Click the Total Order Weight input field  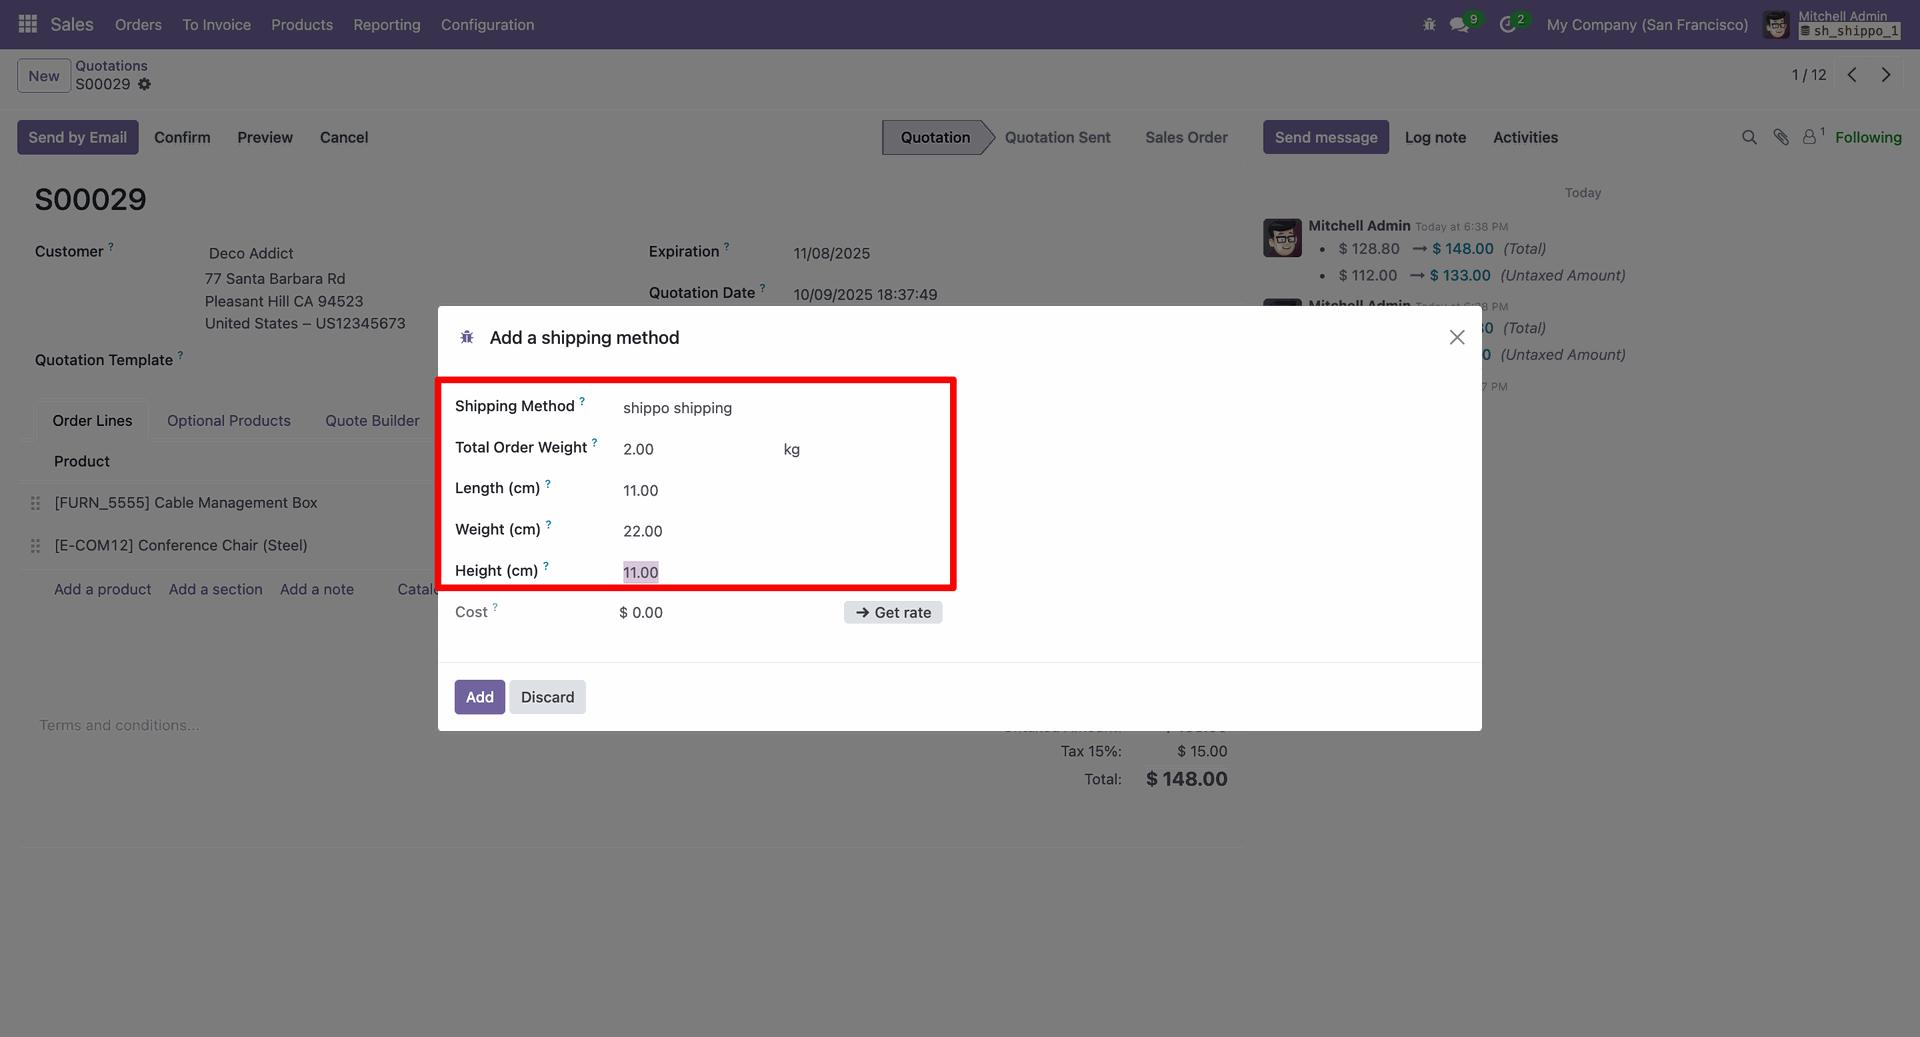(x=697, y=449)
